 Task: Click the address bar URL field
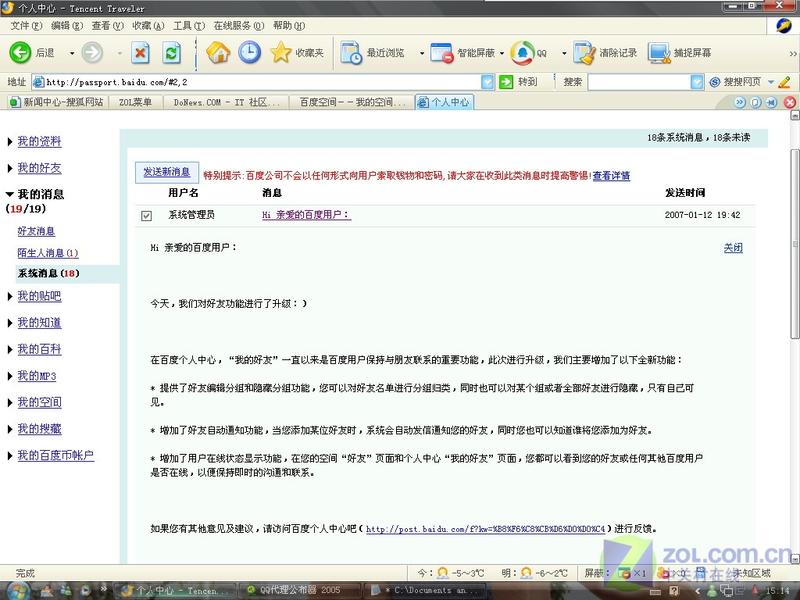click(x=257, y=82)
